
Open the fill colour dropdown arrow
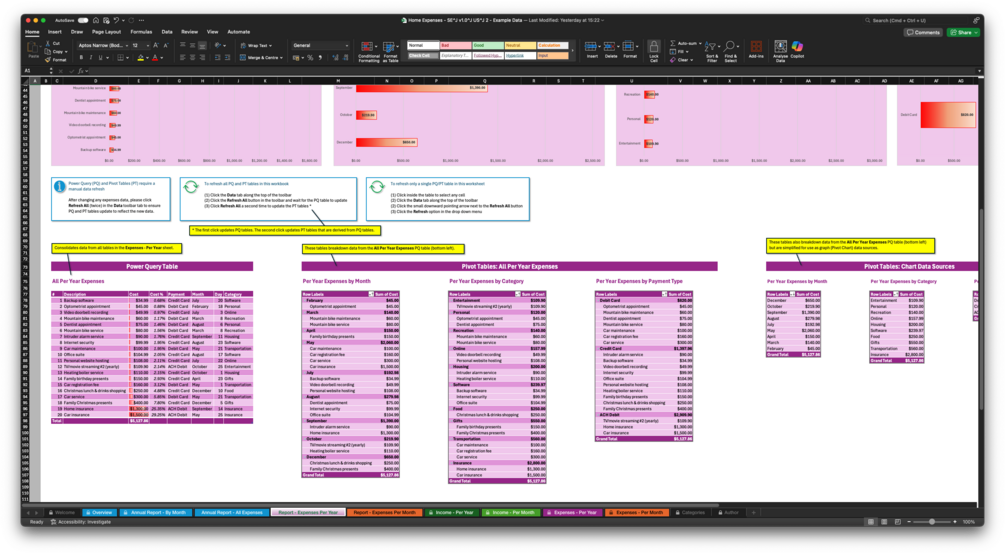point(147,58)
